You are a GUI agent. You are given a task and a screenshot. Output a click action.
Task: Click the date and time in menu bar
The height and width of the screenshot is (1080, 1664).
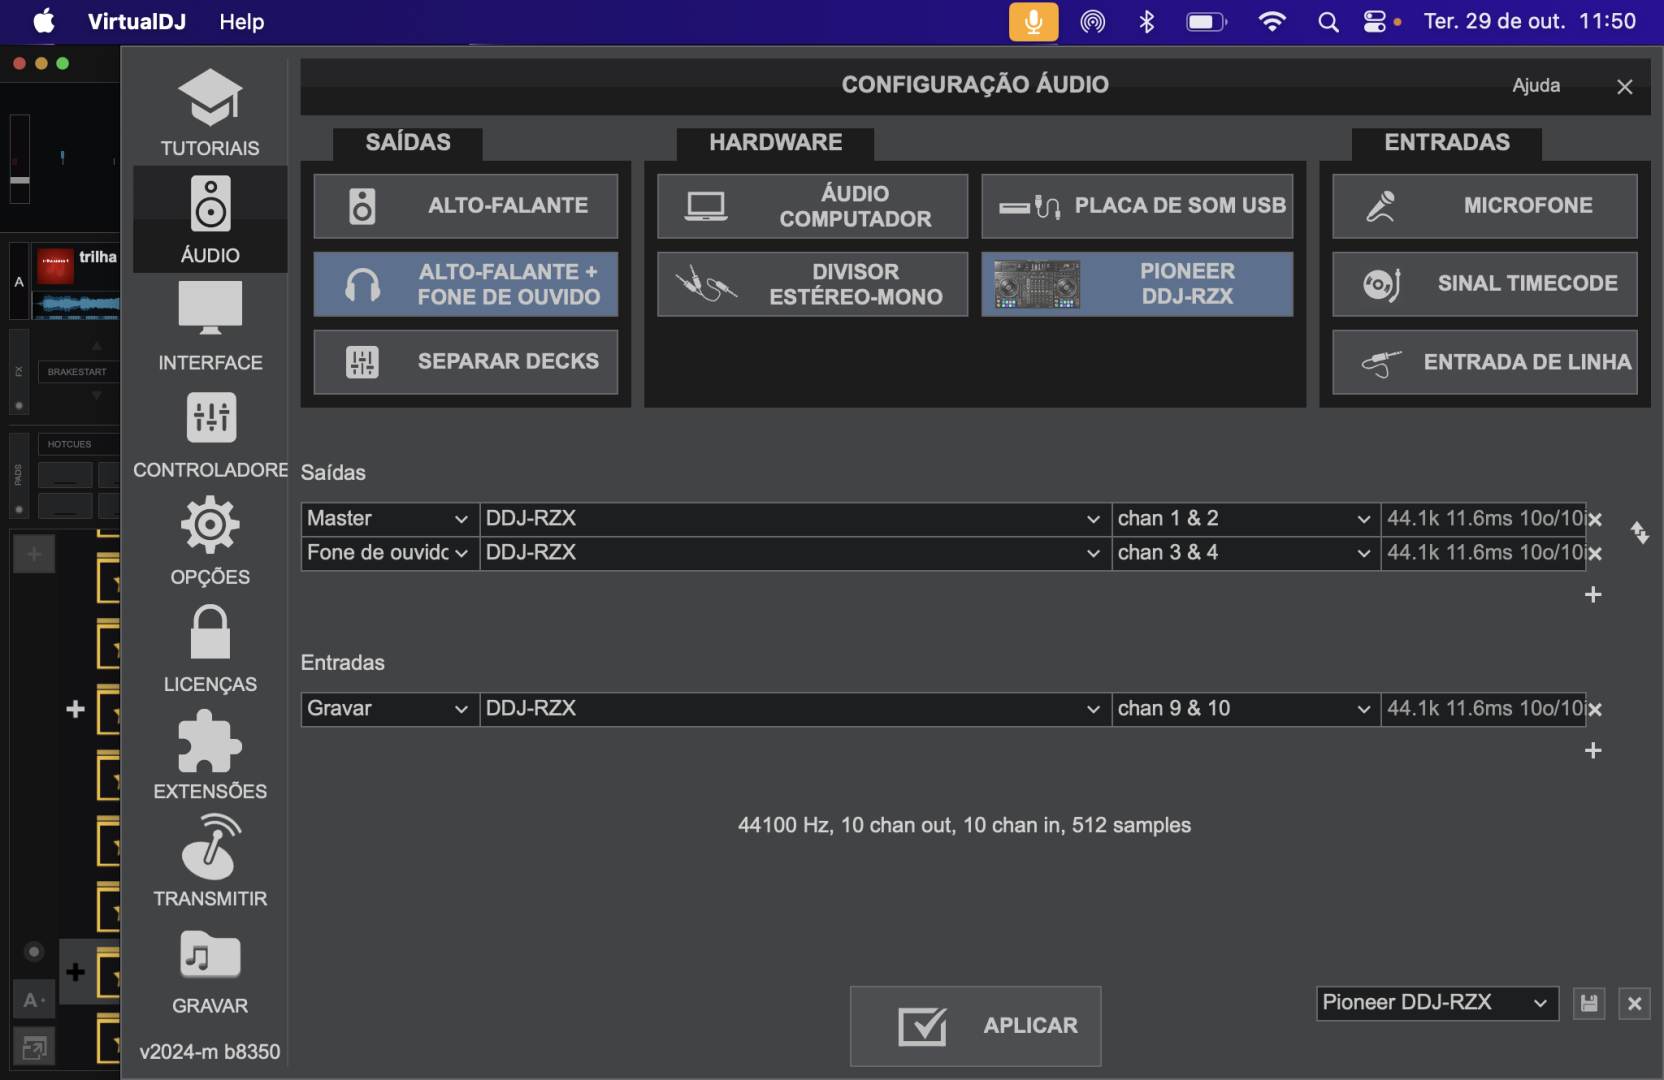click(1530, 22)
